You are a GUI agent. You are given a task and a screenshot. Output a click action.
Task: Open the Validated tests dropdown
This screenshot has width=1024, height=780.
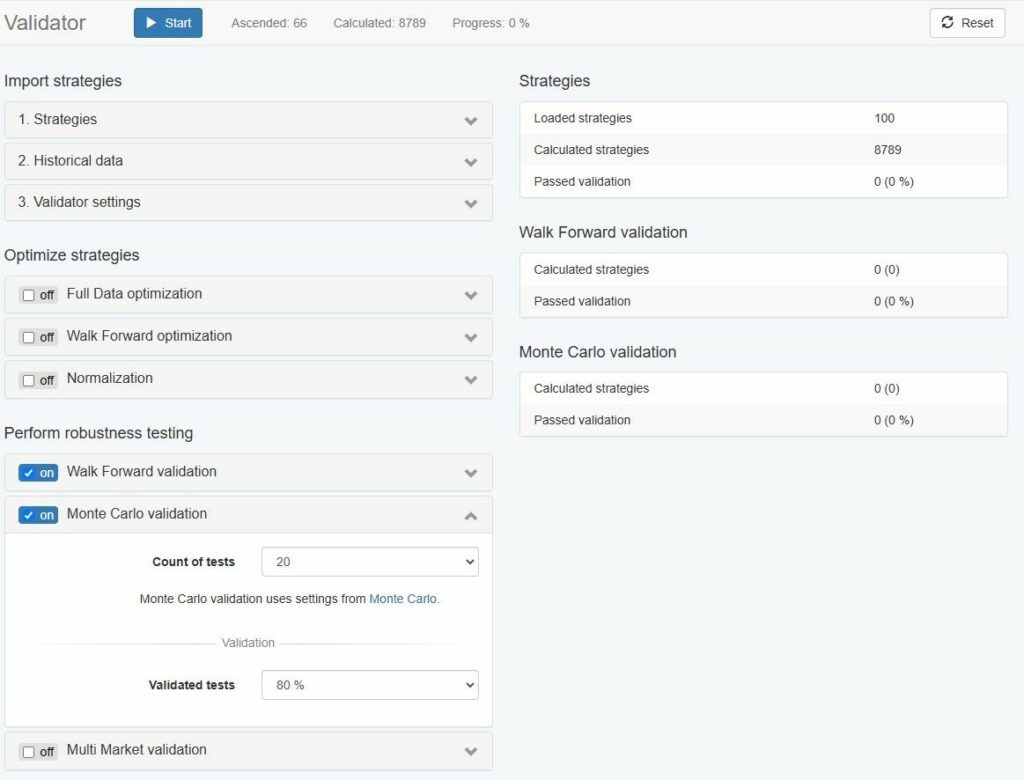pos(370,685)
